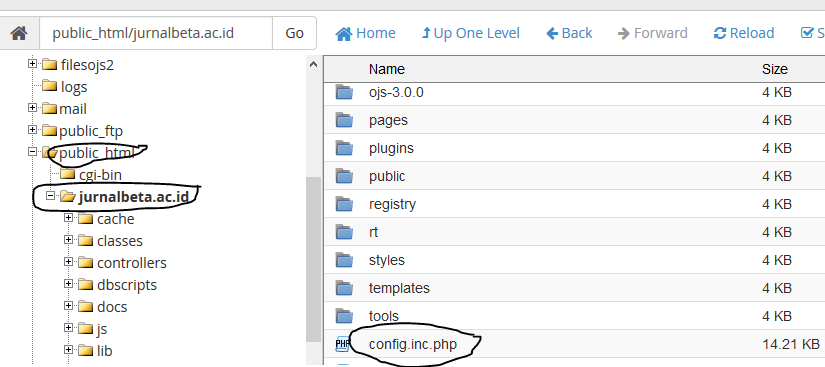Click the ojs-3.0.0 folder icon
Screen dimensions: 825x367
tap(344, 92)
